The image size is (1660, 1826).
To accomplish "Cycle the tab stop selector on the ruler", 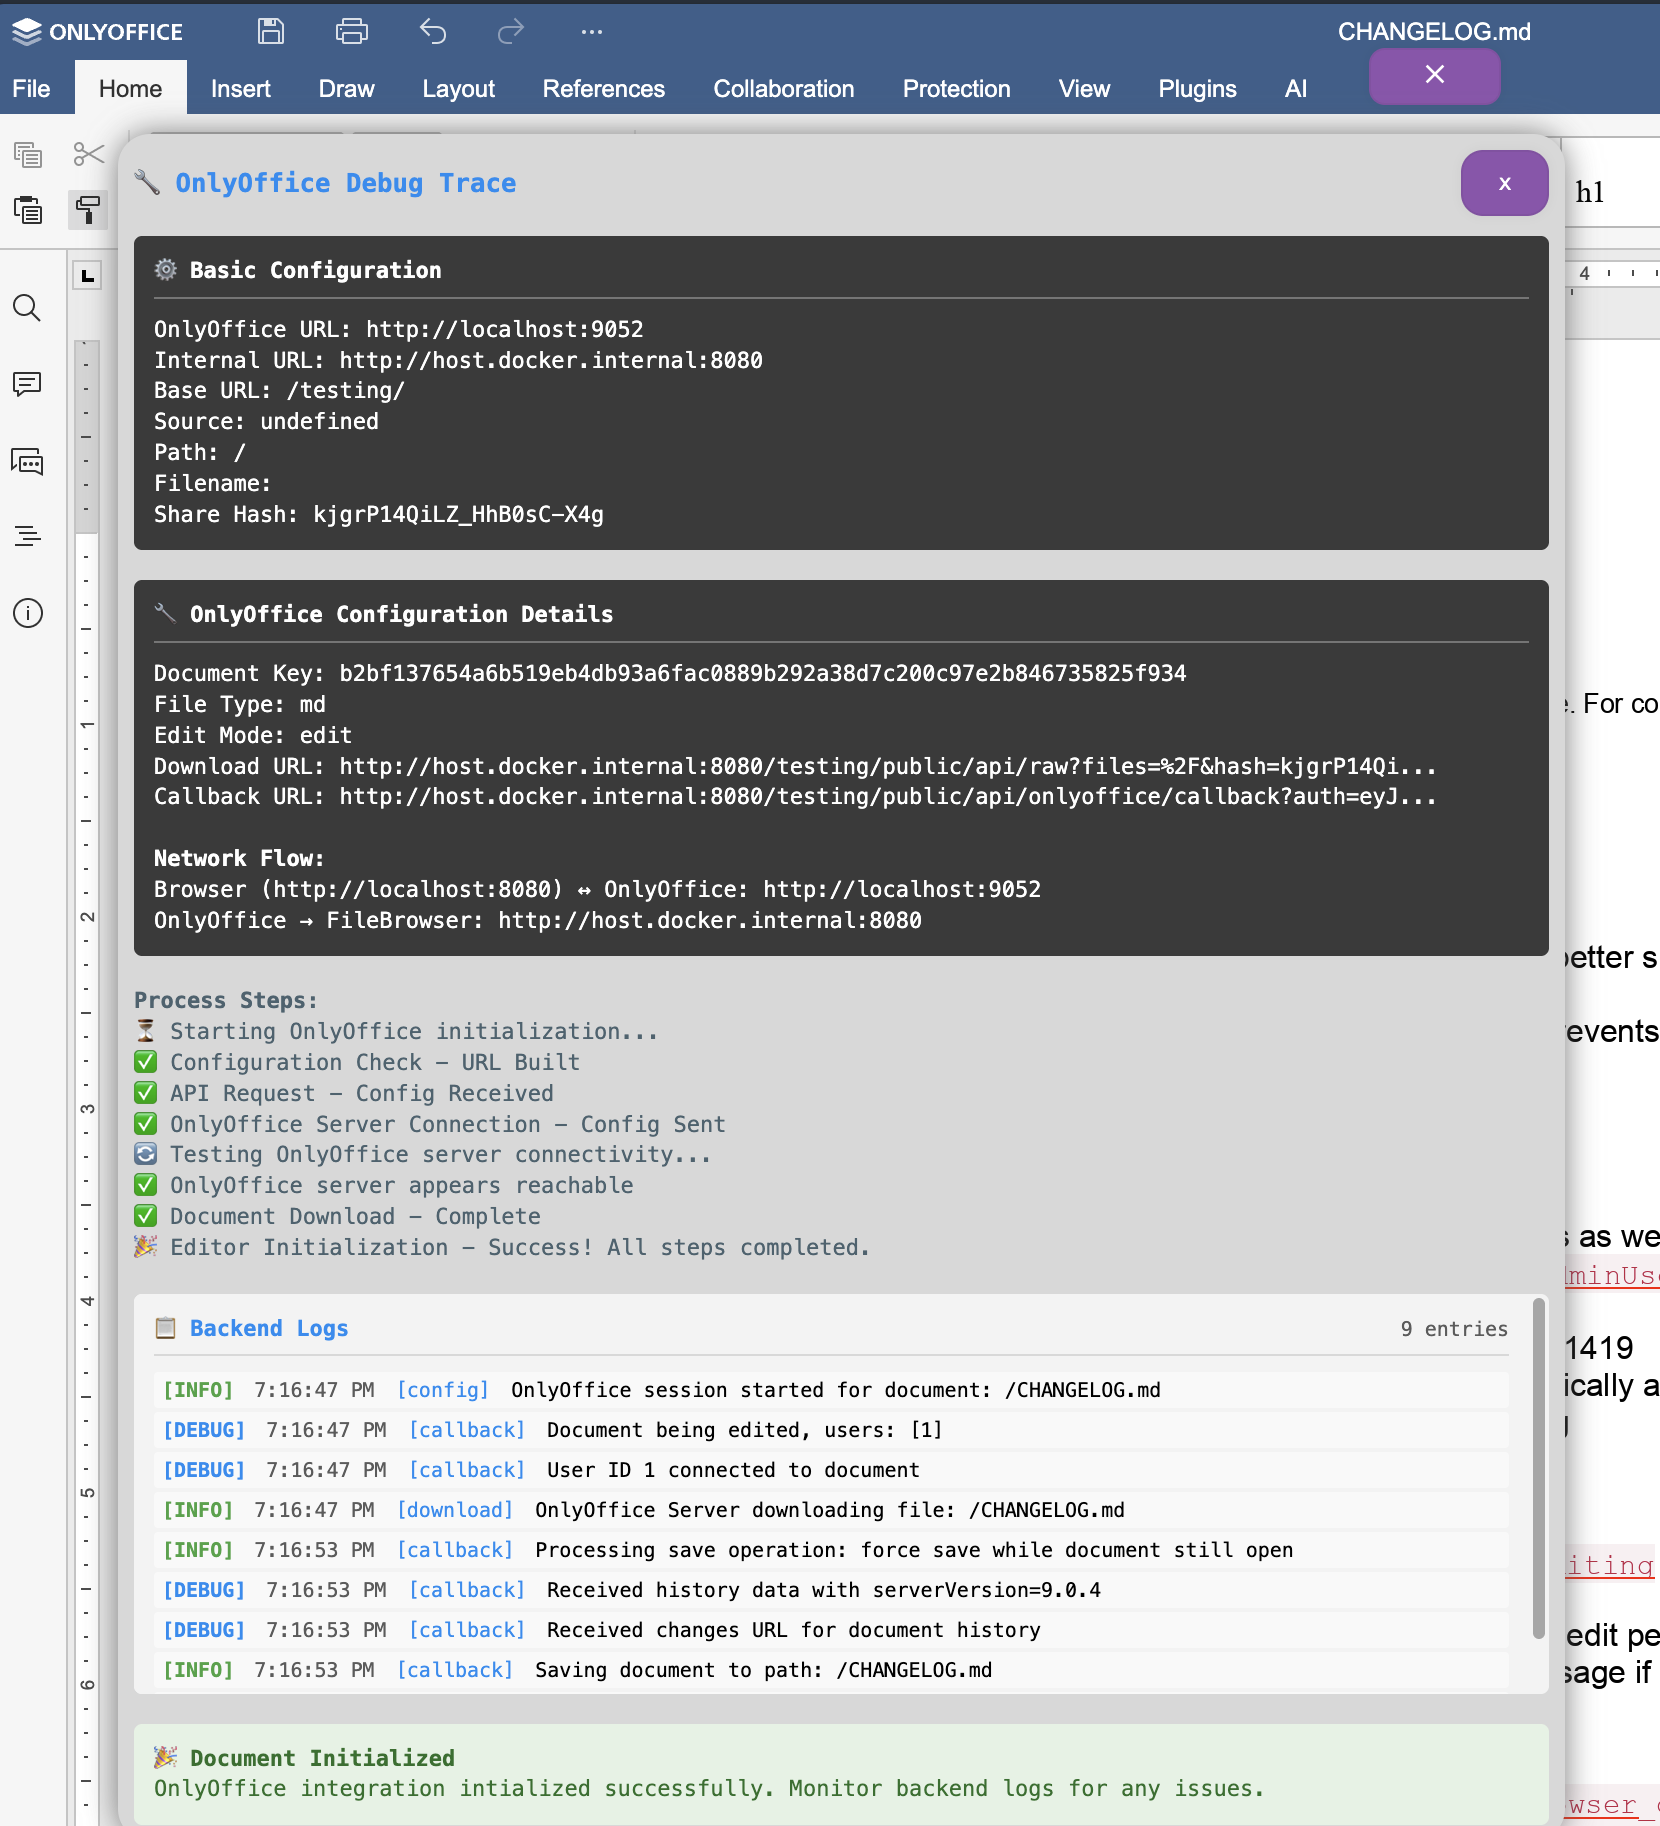I will click(87, 276).
